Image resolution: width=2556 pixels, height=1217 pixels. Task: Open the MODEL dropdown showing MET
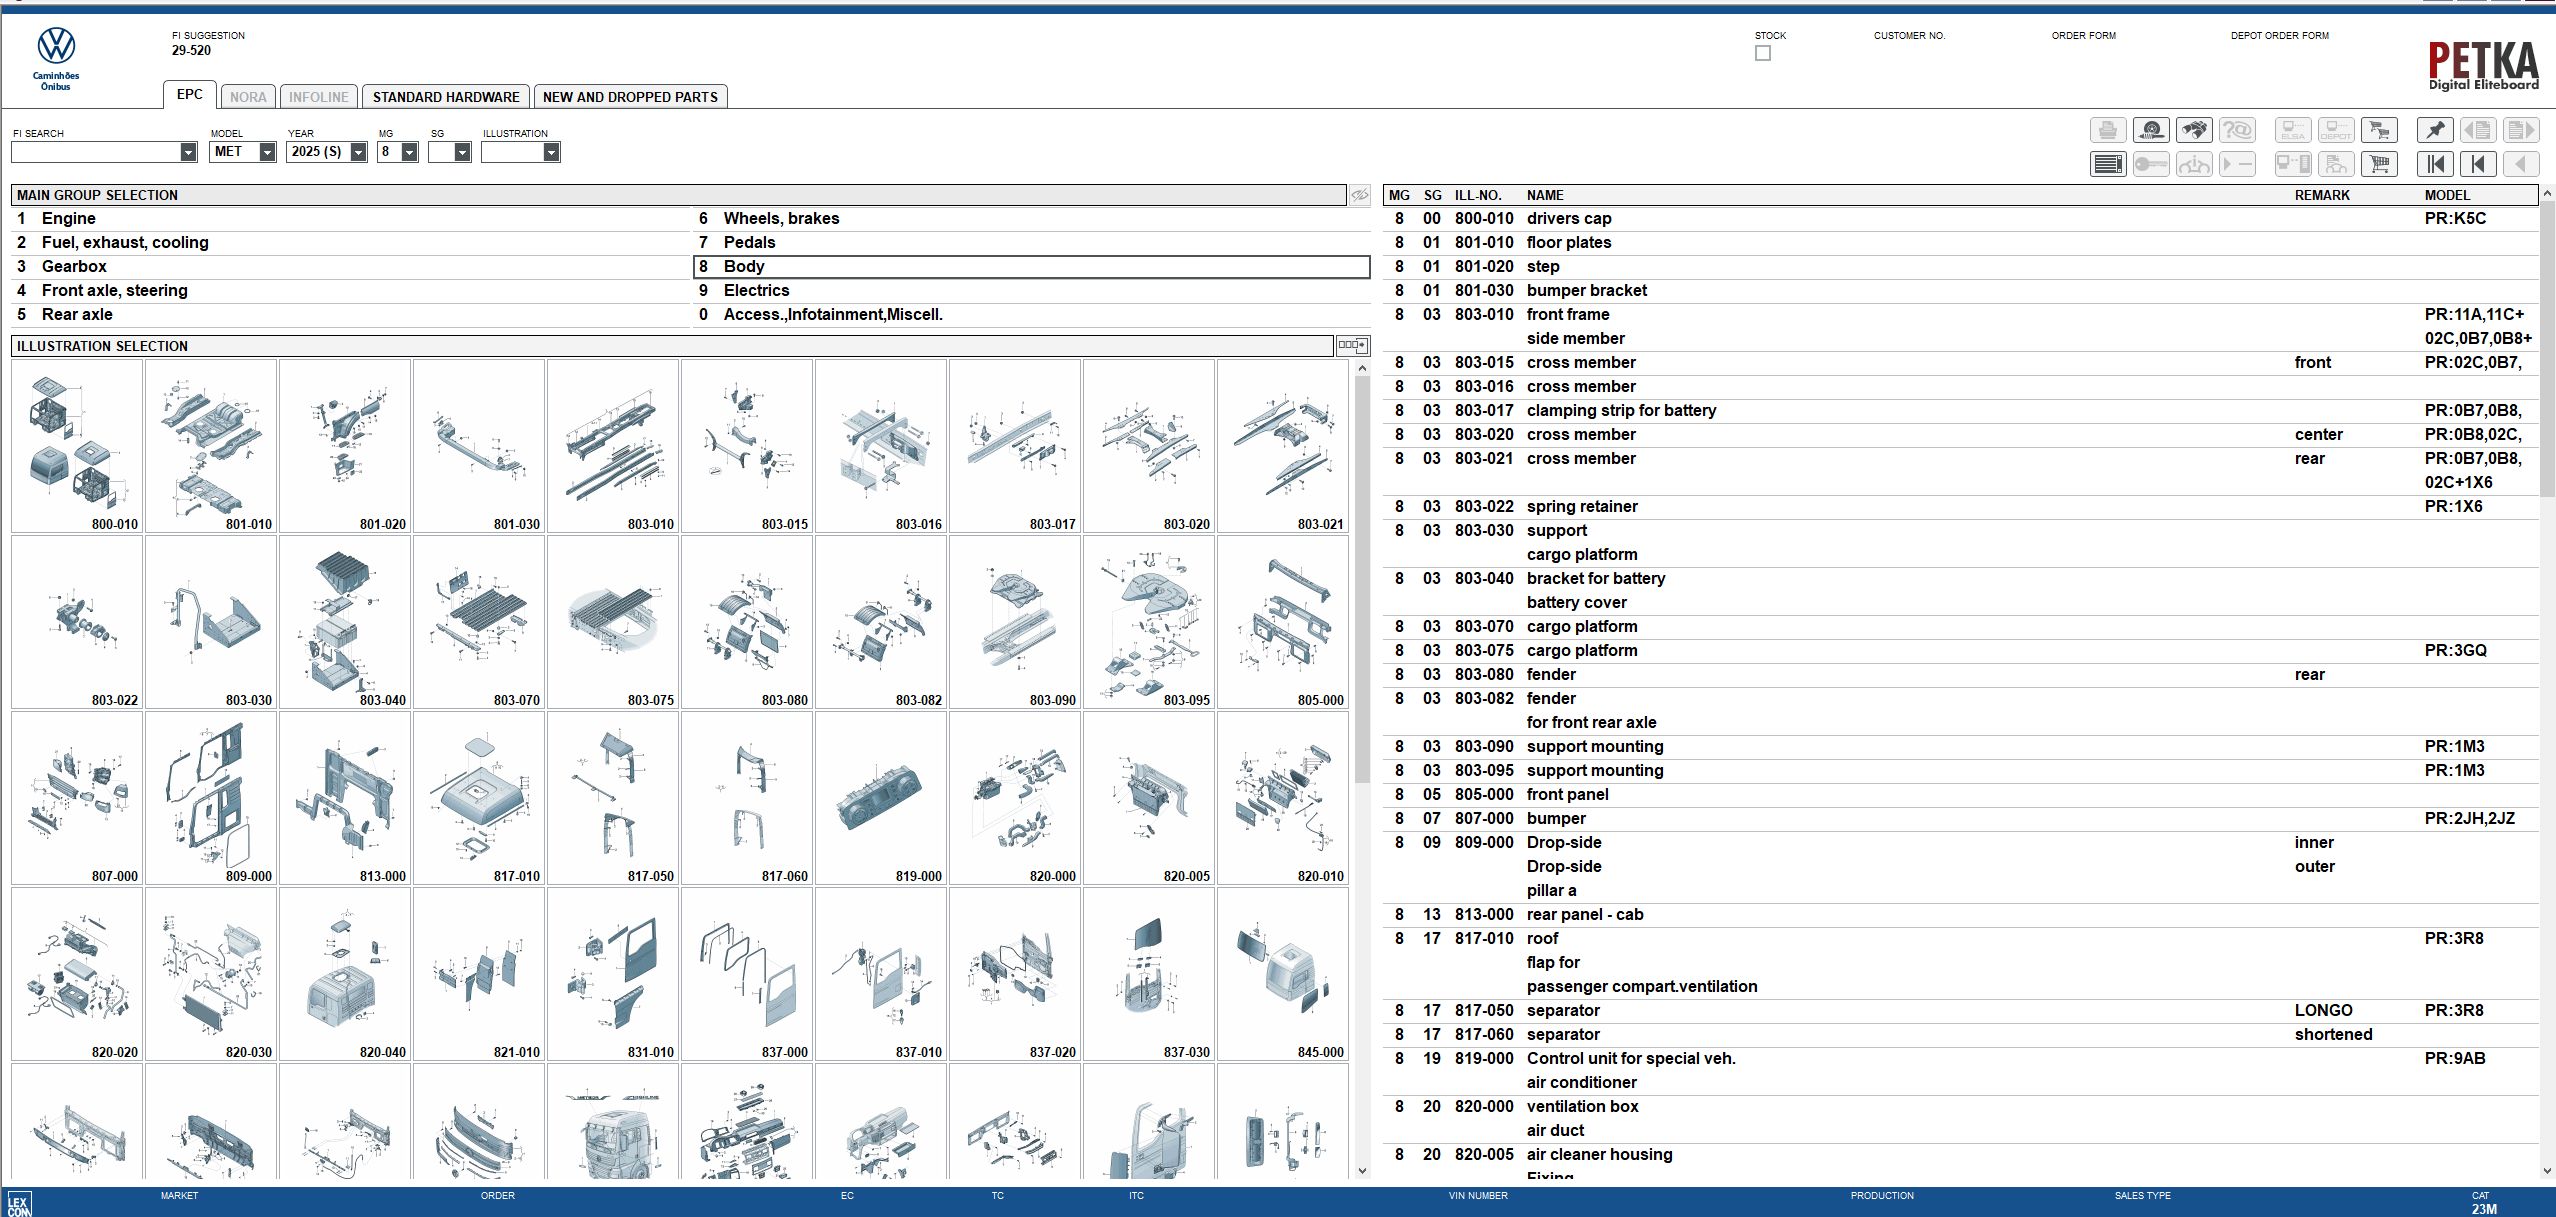[x=265, y=152]
